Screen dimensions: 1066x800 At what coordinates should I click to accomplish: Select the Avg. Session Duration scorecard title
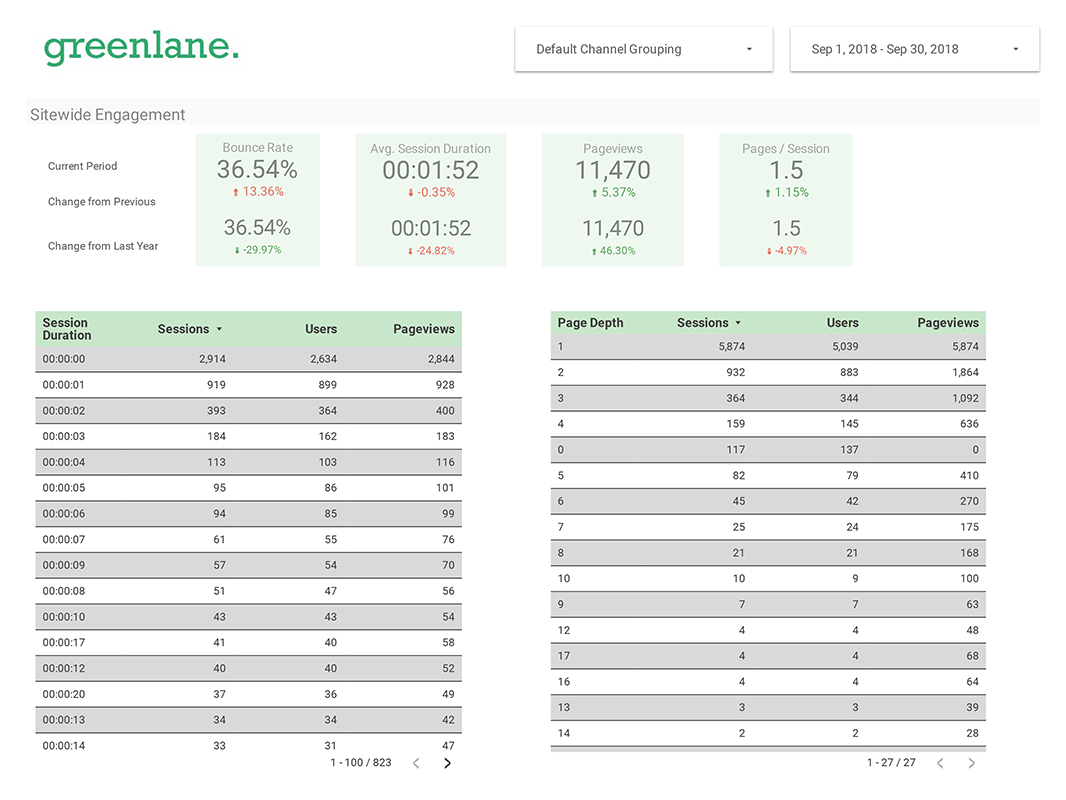[430, 148]
